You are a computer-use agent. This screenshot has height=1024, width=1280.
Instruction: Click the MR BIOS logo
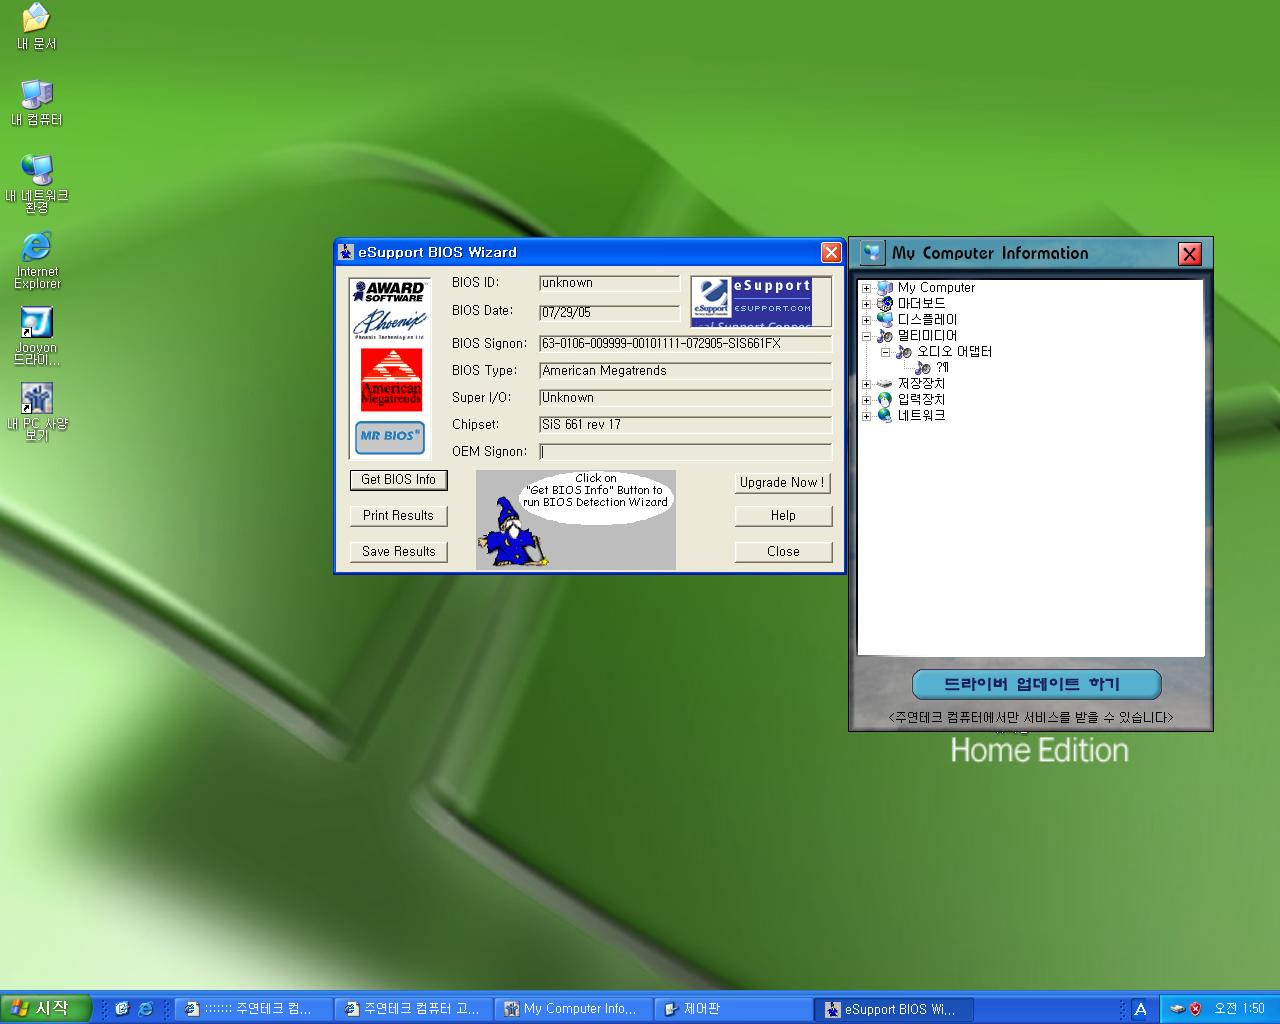point(390,436)
